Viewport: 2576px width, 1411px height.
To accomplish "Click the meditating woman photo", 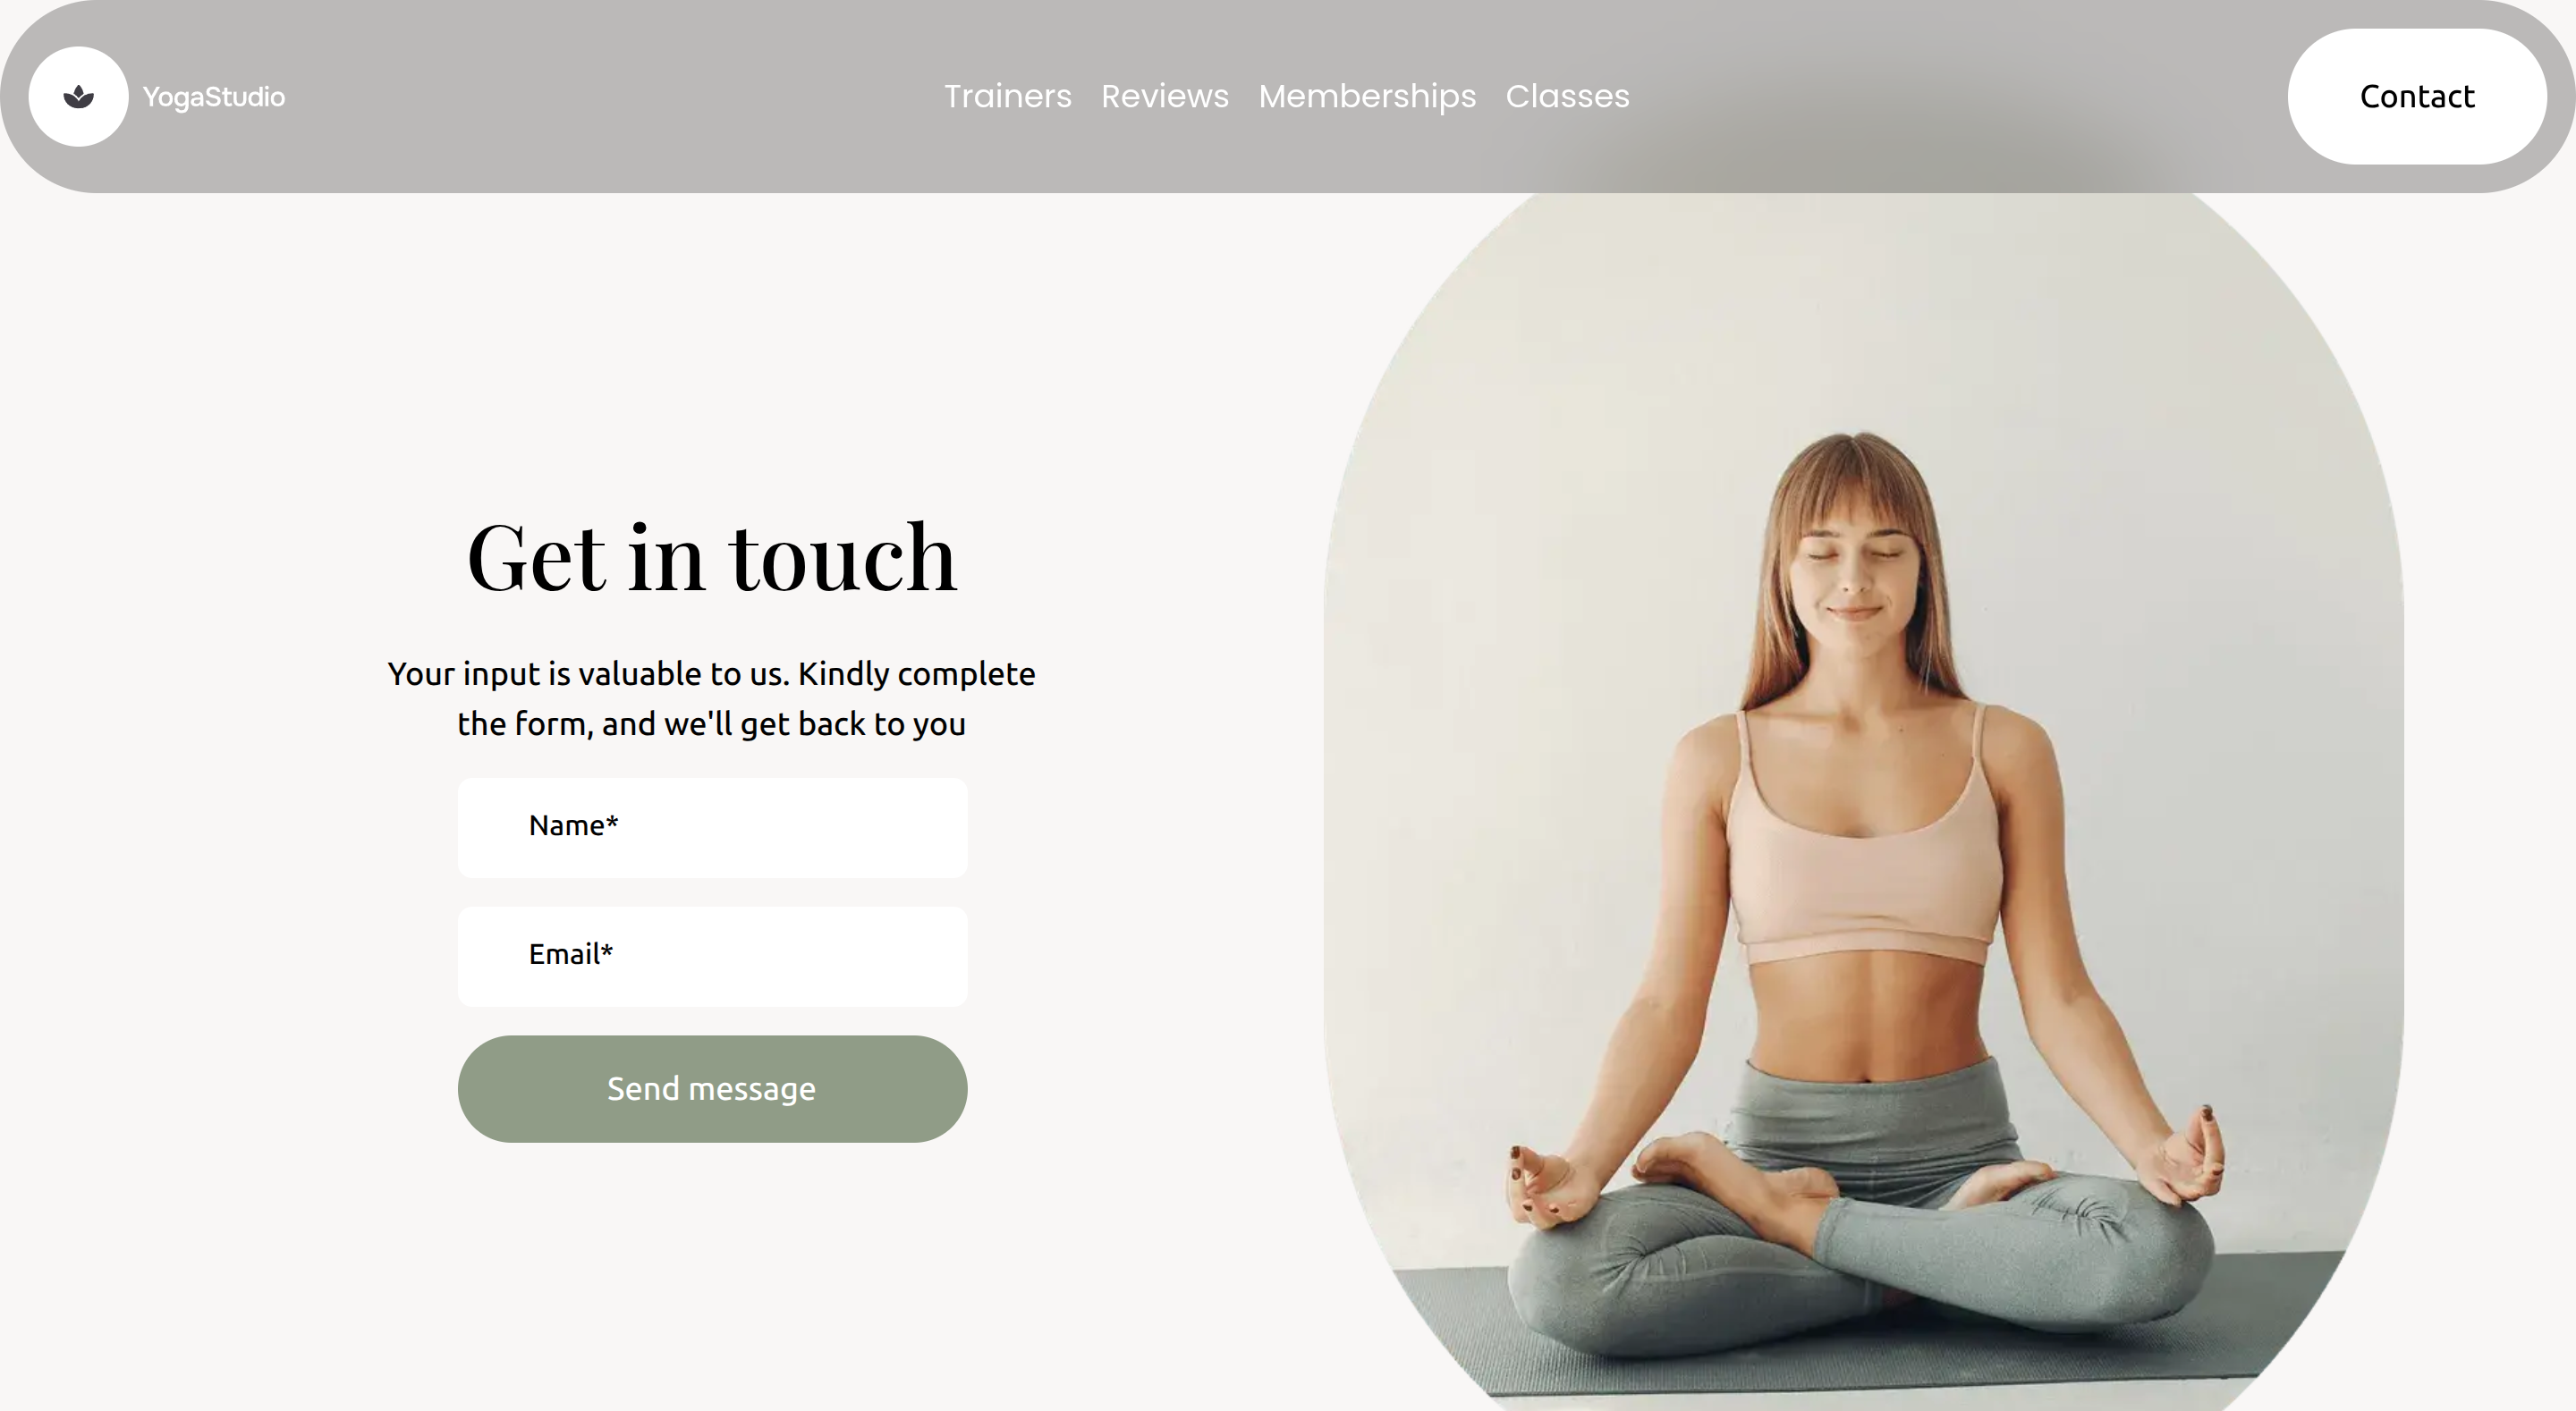I will [x=1864, y=802].
